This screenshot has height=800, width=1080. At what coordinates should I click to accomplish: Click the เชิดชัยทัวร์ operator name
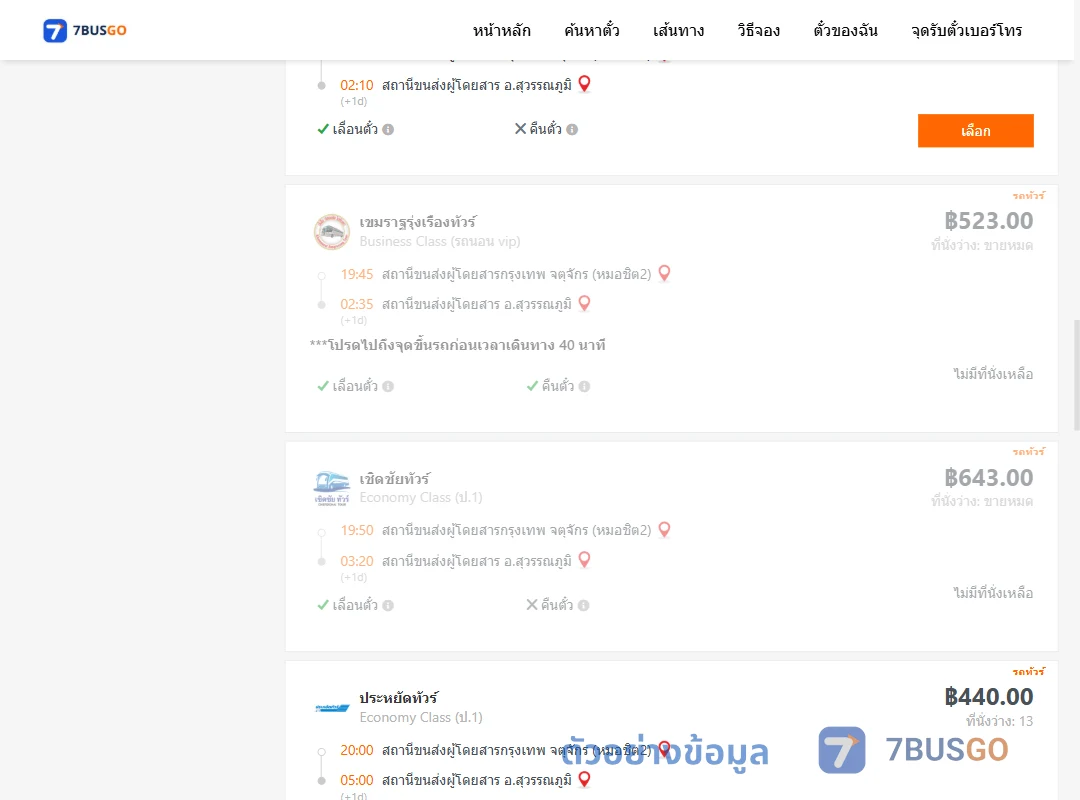[x=395, y=478]
